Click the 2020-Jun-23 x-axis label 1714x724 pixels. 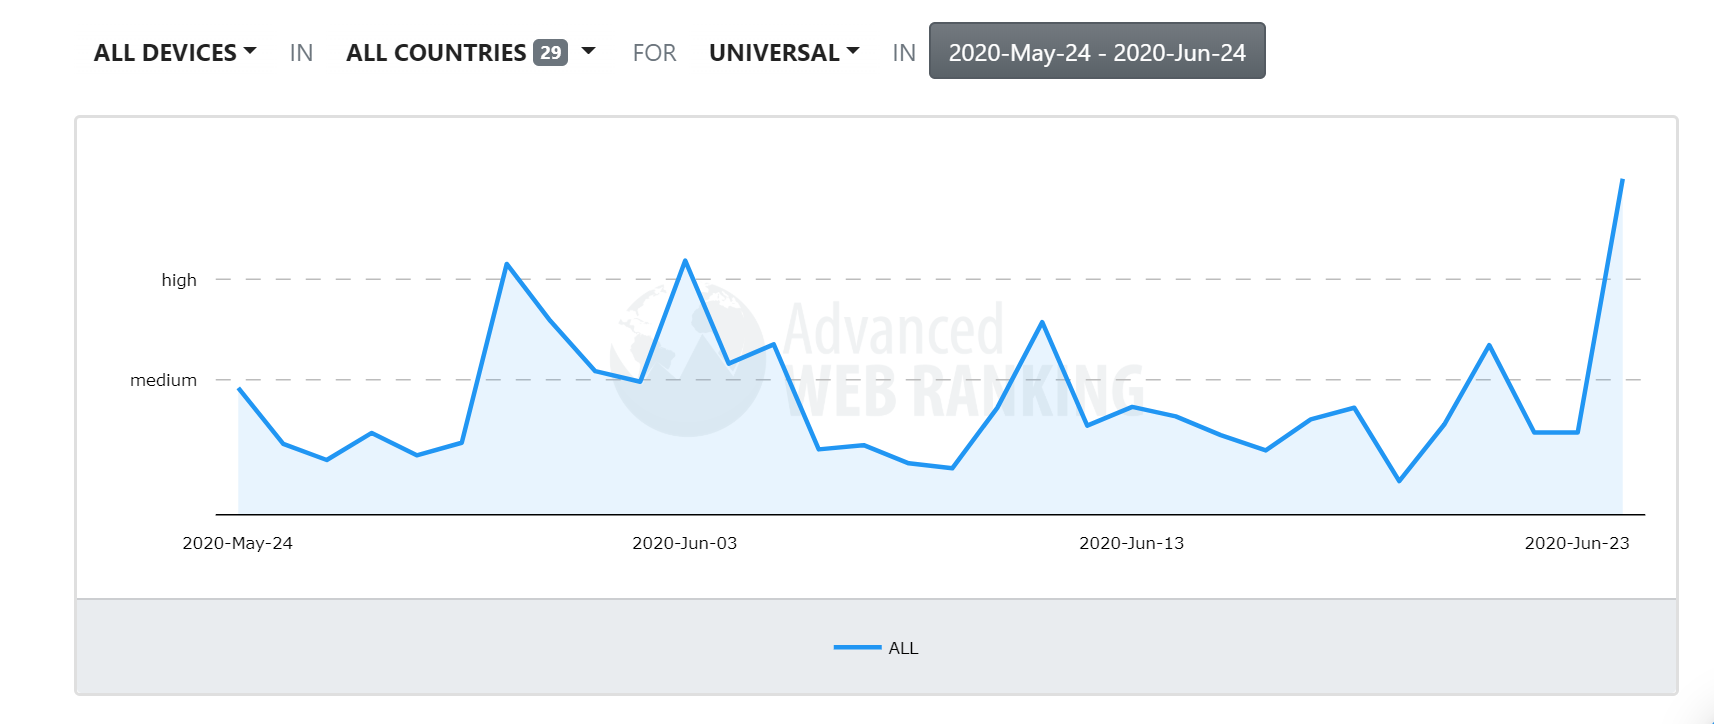click(1576, 543)
